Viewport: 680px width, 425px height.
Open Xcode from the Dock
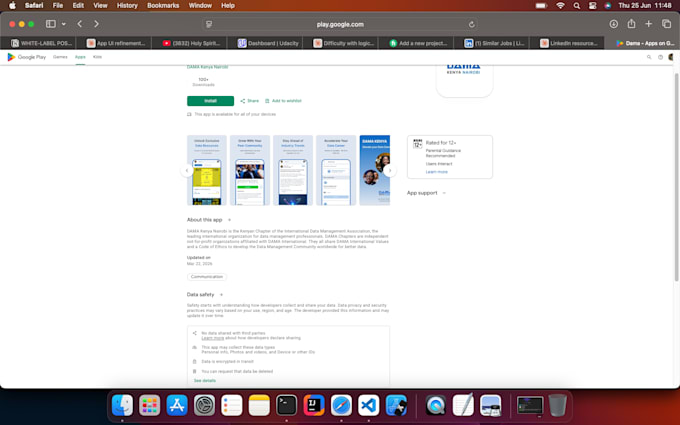(x=396, y=405)
